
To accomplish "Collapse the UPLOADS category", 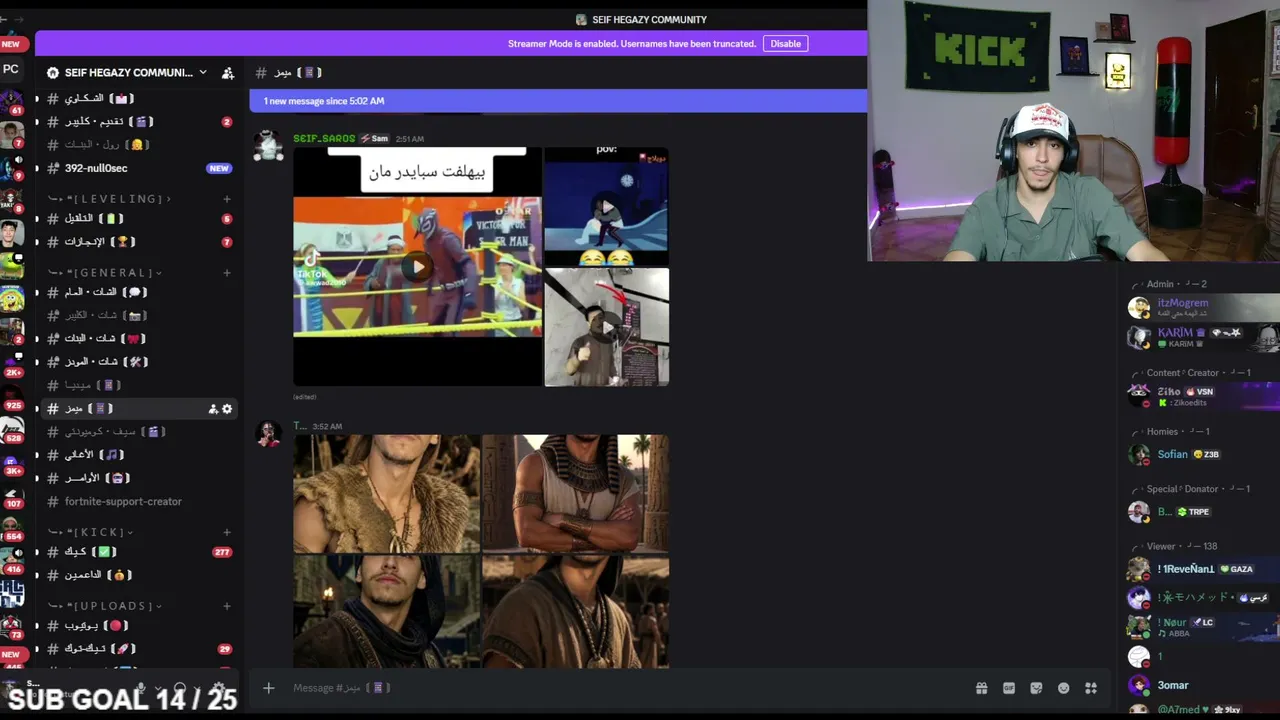I will (104, 606).
